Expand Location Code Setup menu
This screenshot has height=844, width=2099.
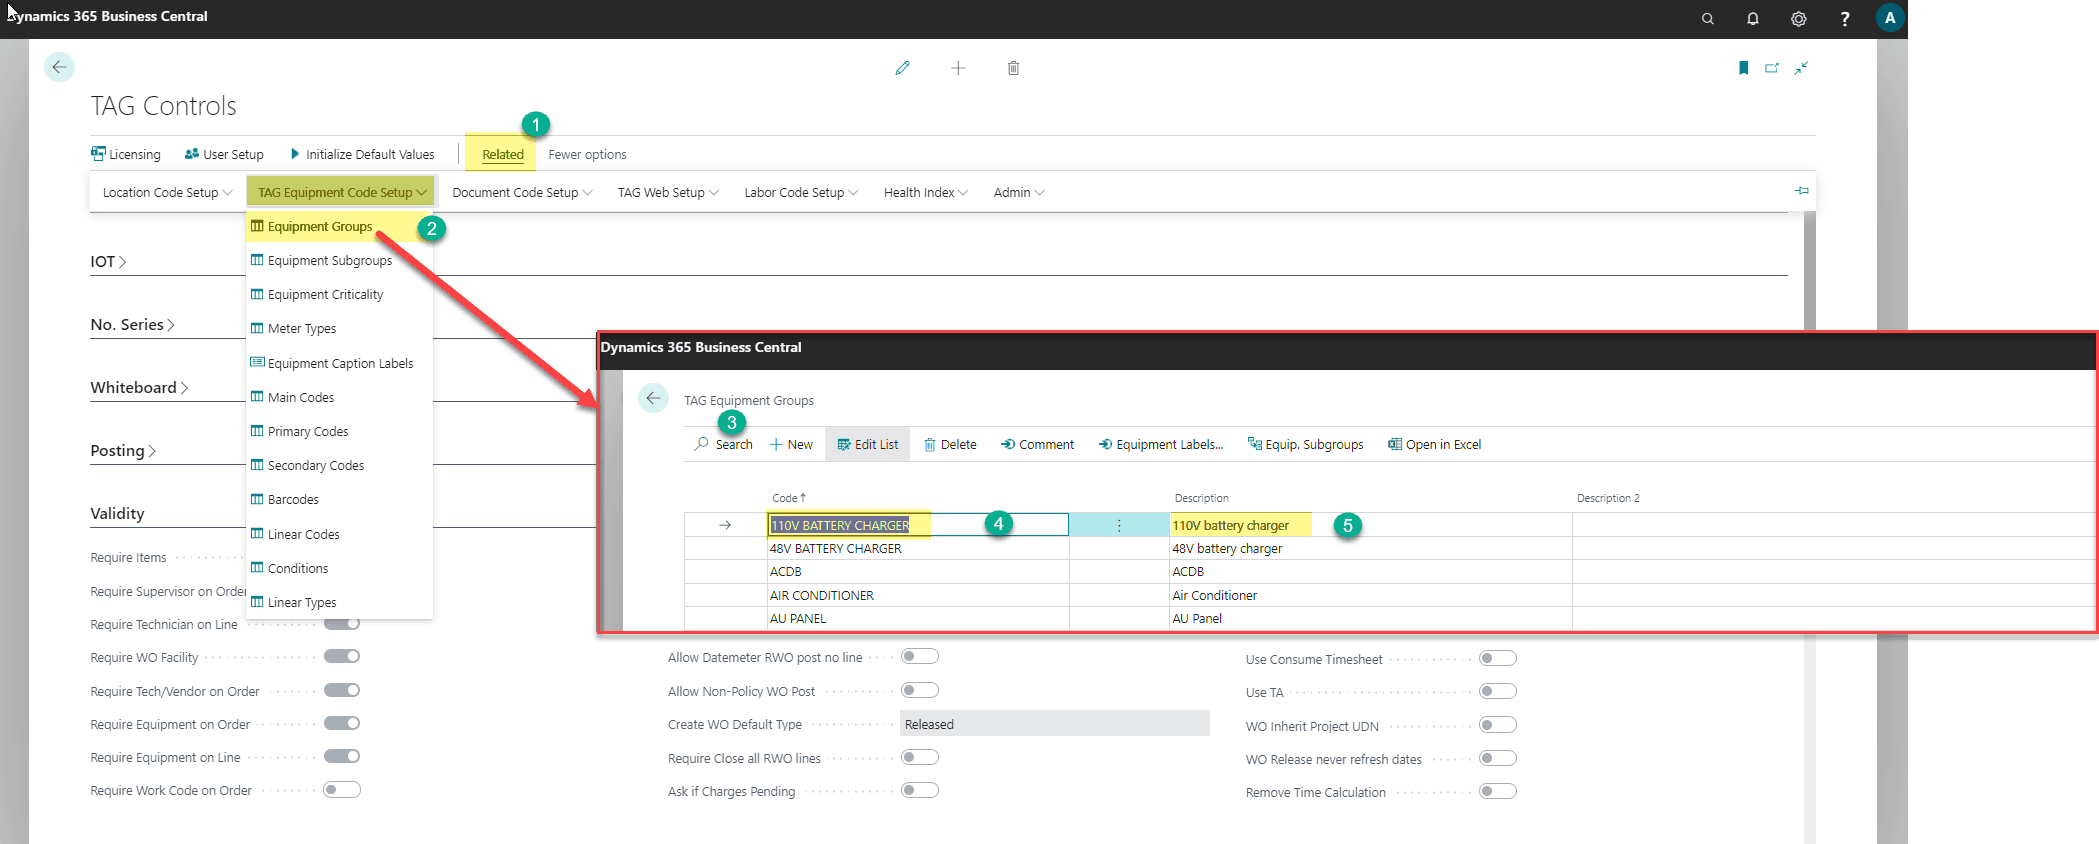click(167, 192)
